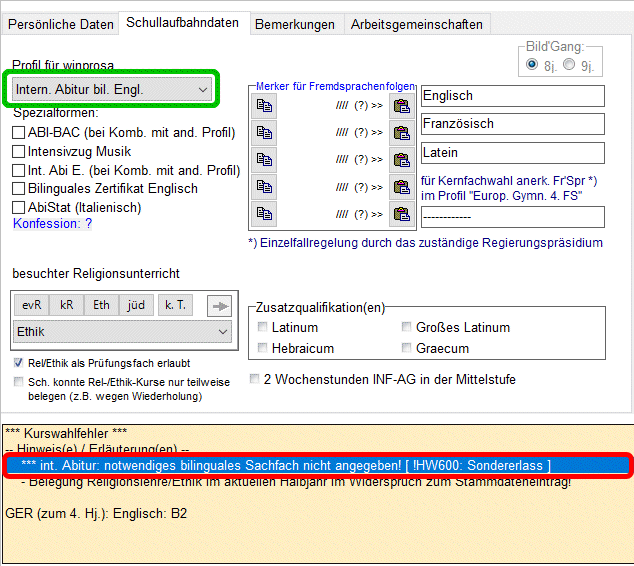The width and height of the screenshot is (634, 566).
Task: Click the paste icon beside the Französisch field
Action: [x=402, y=132]
